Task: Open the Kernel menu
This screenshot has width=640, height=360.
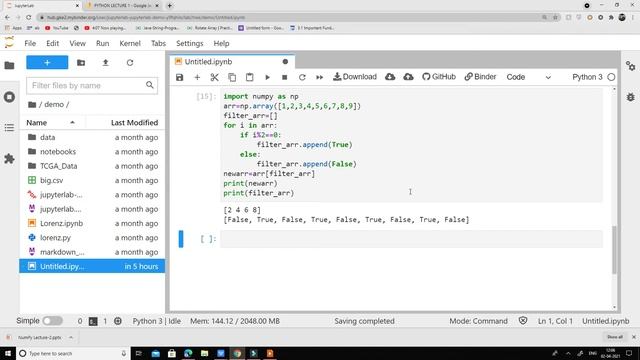Action: pyautogui.click(x=130, y=43)
